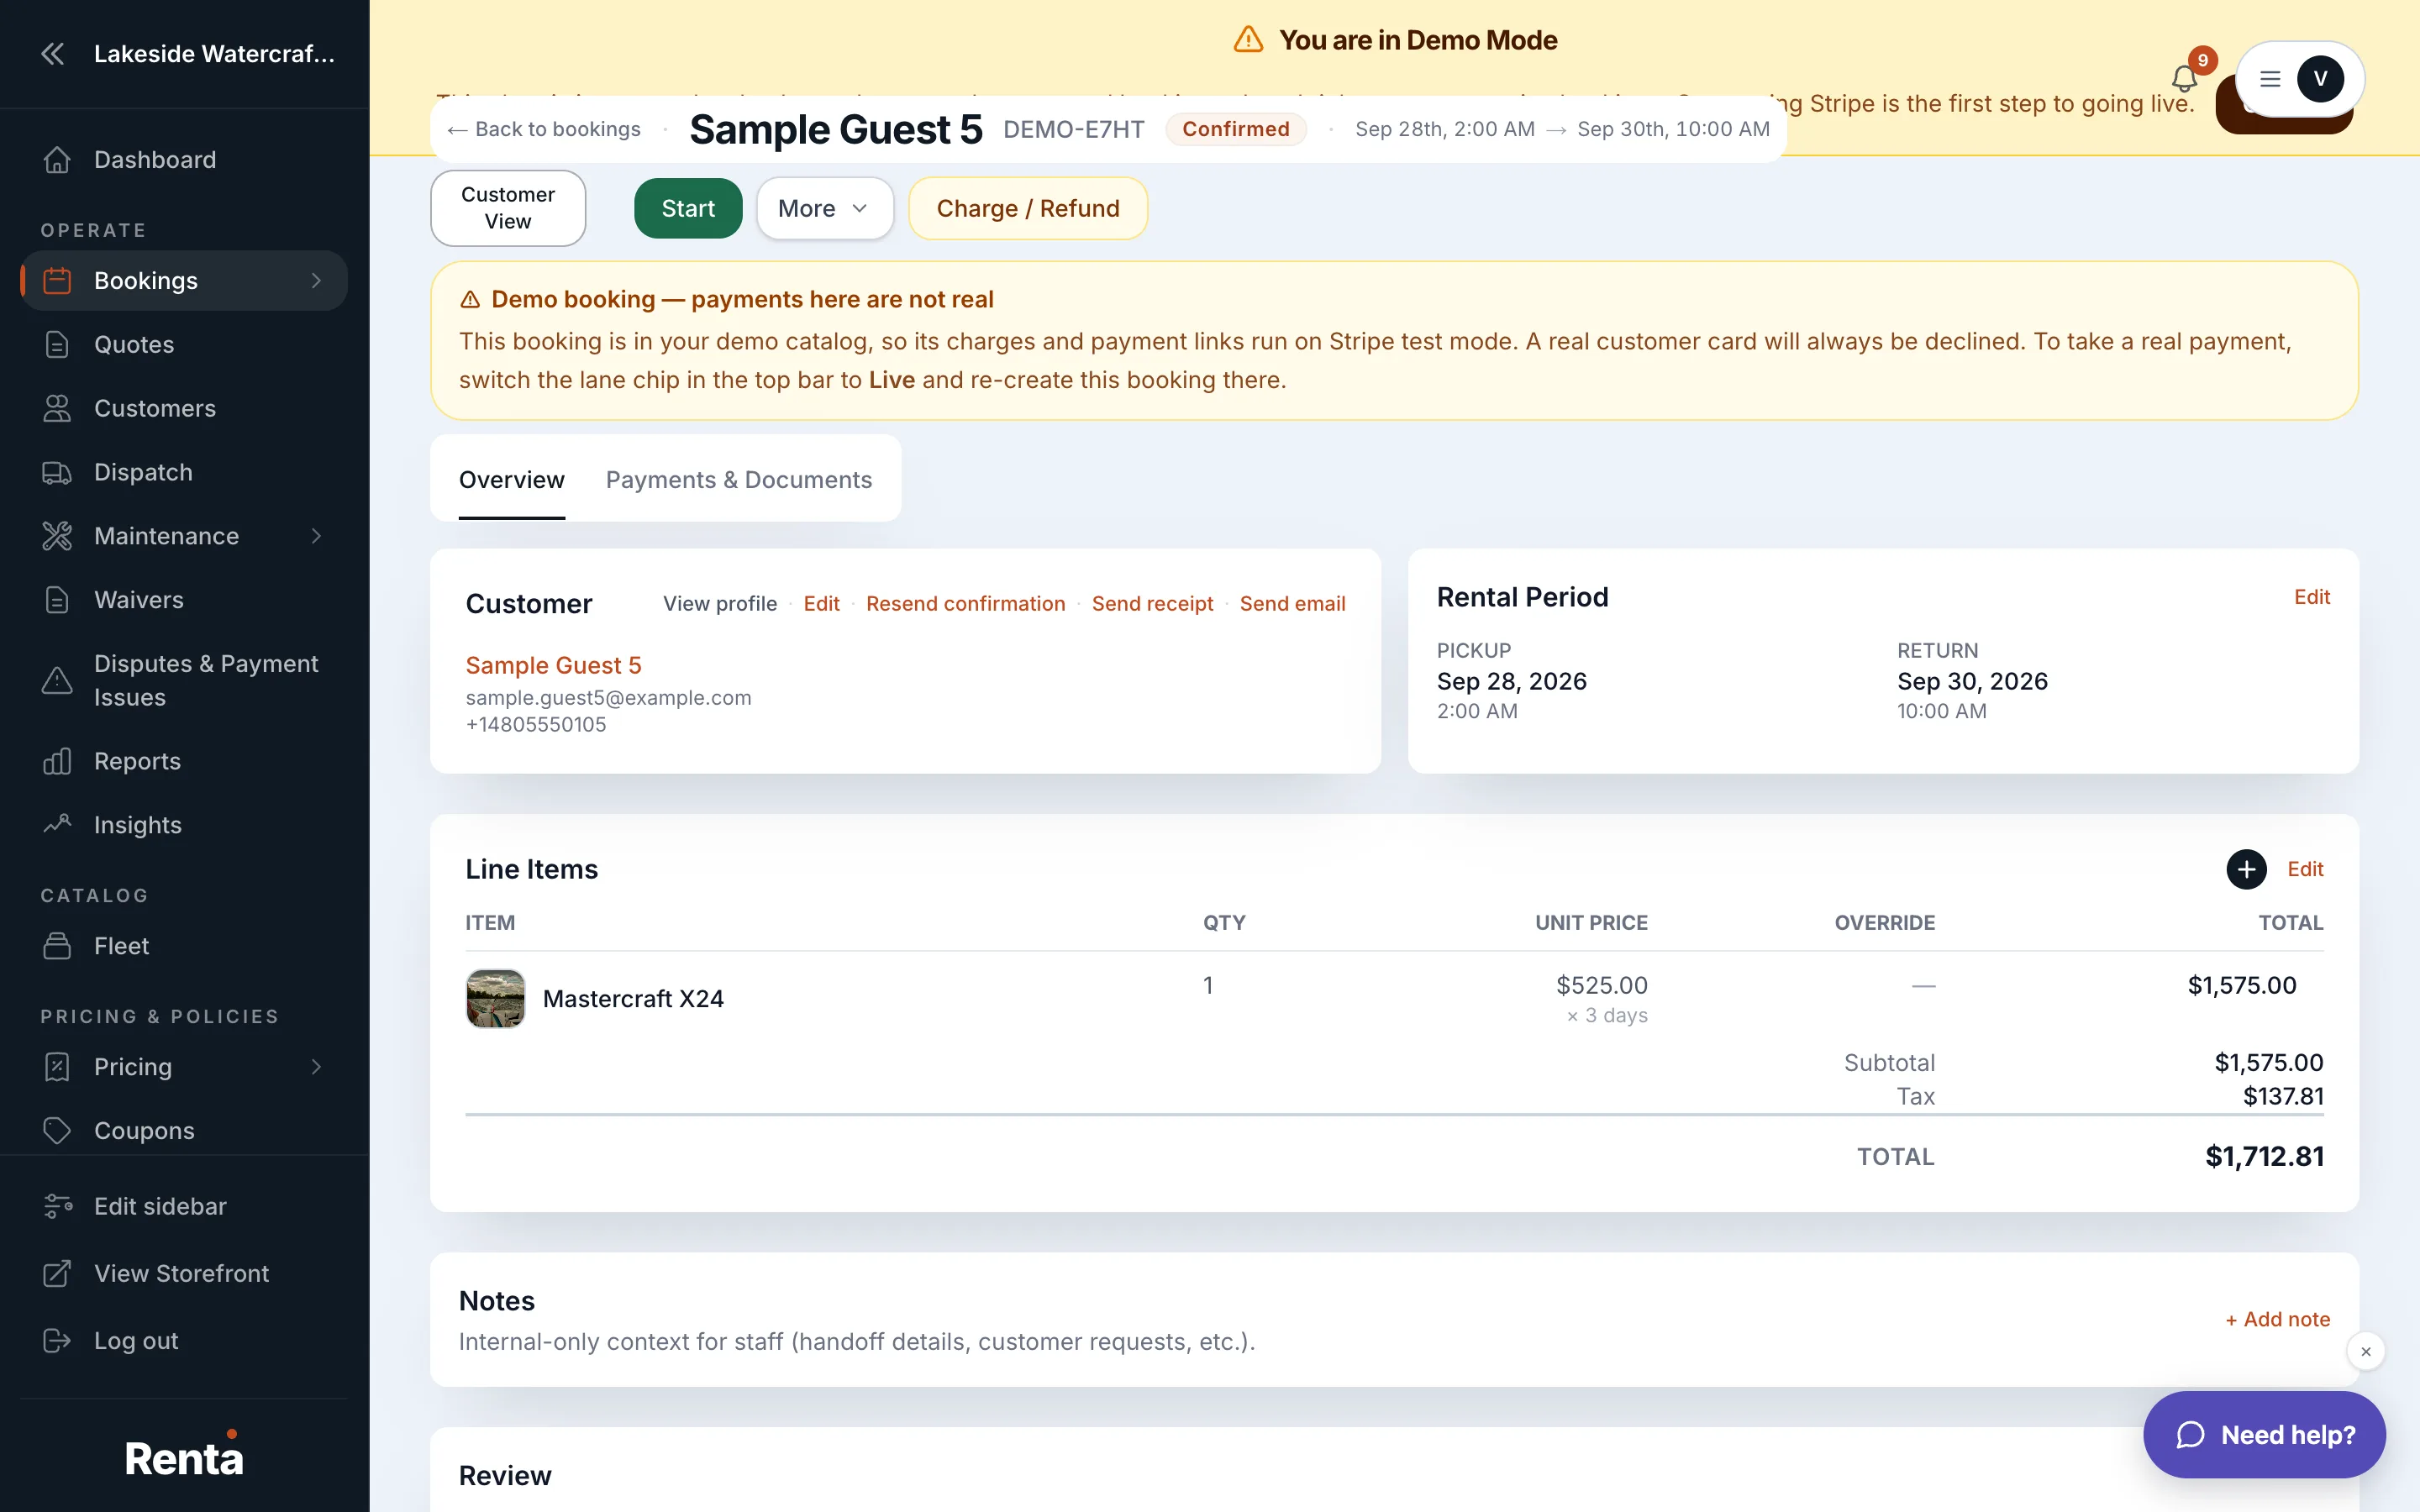Click Send receipt link
The width and height of the screenshot is (2420, 1512).
[x=1152, y=604]
